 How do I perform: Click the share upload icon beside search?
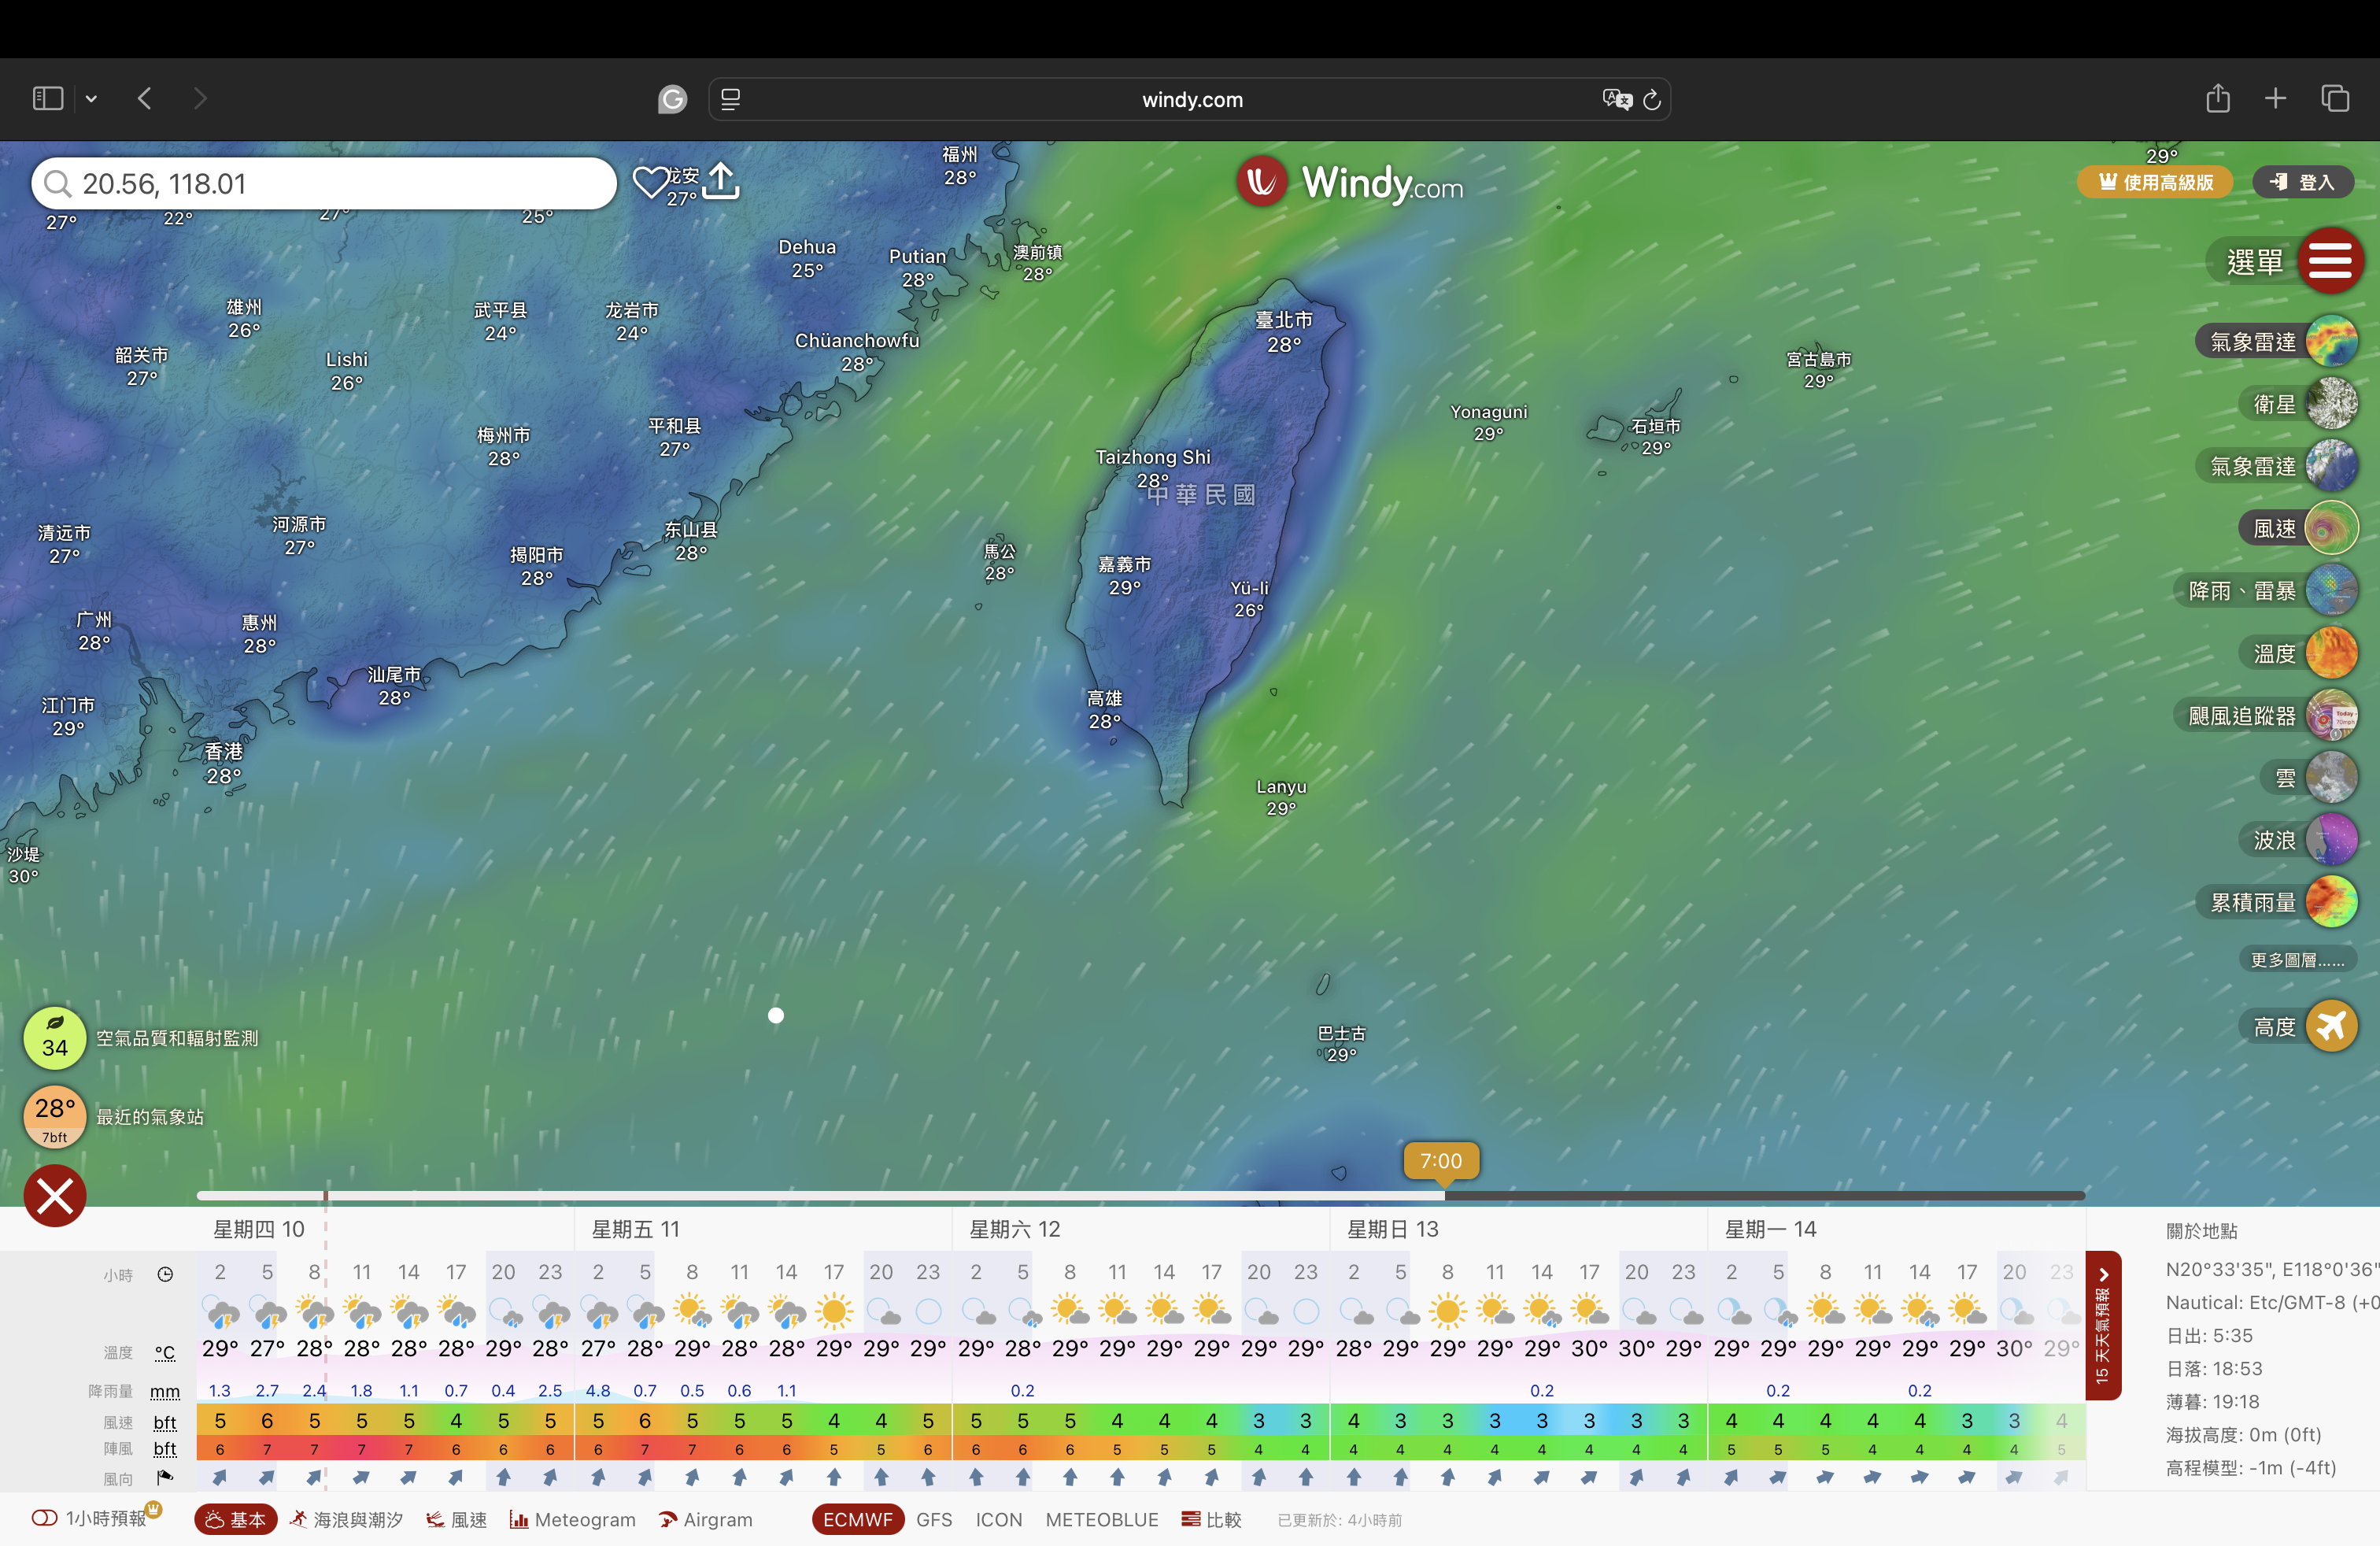[721, 182]
